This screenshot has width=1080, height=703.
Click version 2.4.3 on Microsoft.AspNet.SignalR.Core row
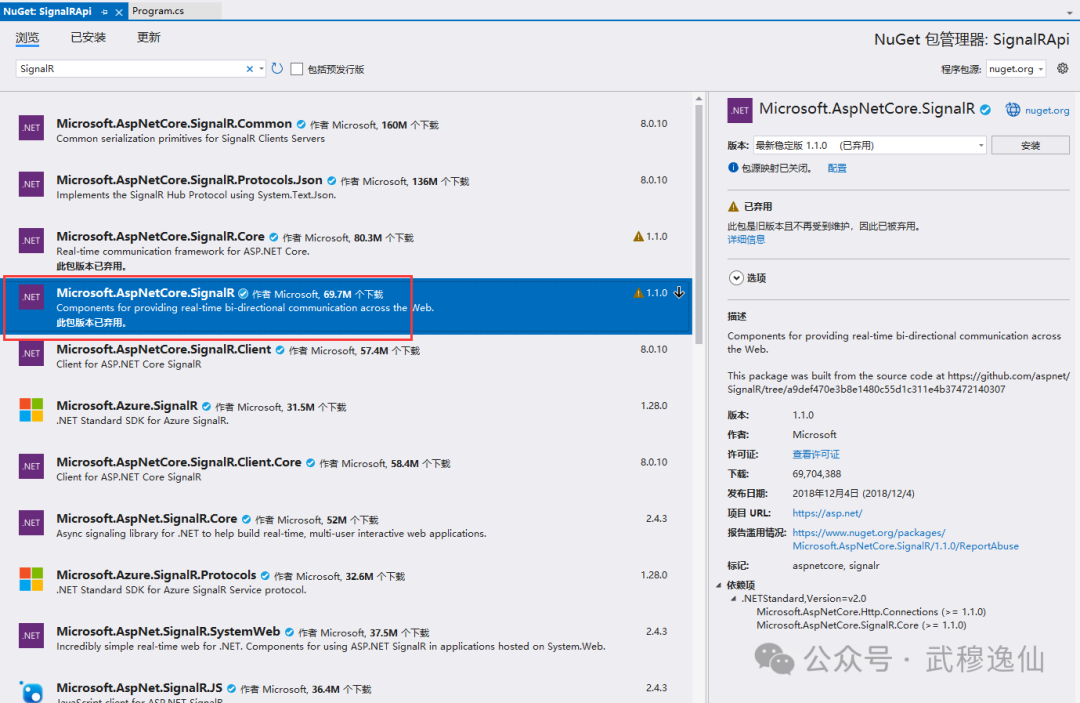(x=656, y=518)
